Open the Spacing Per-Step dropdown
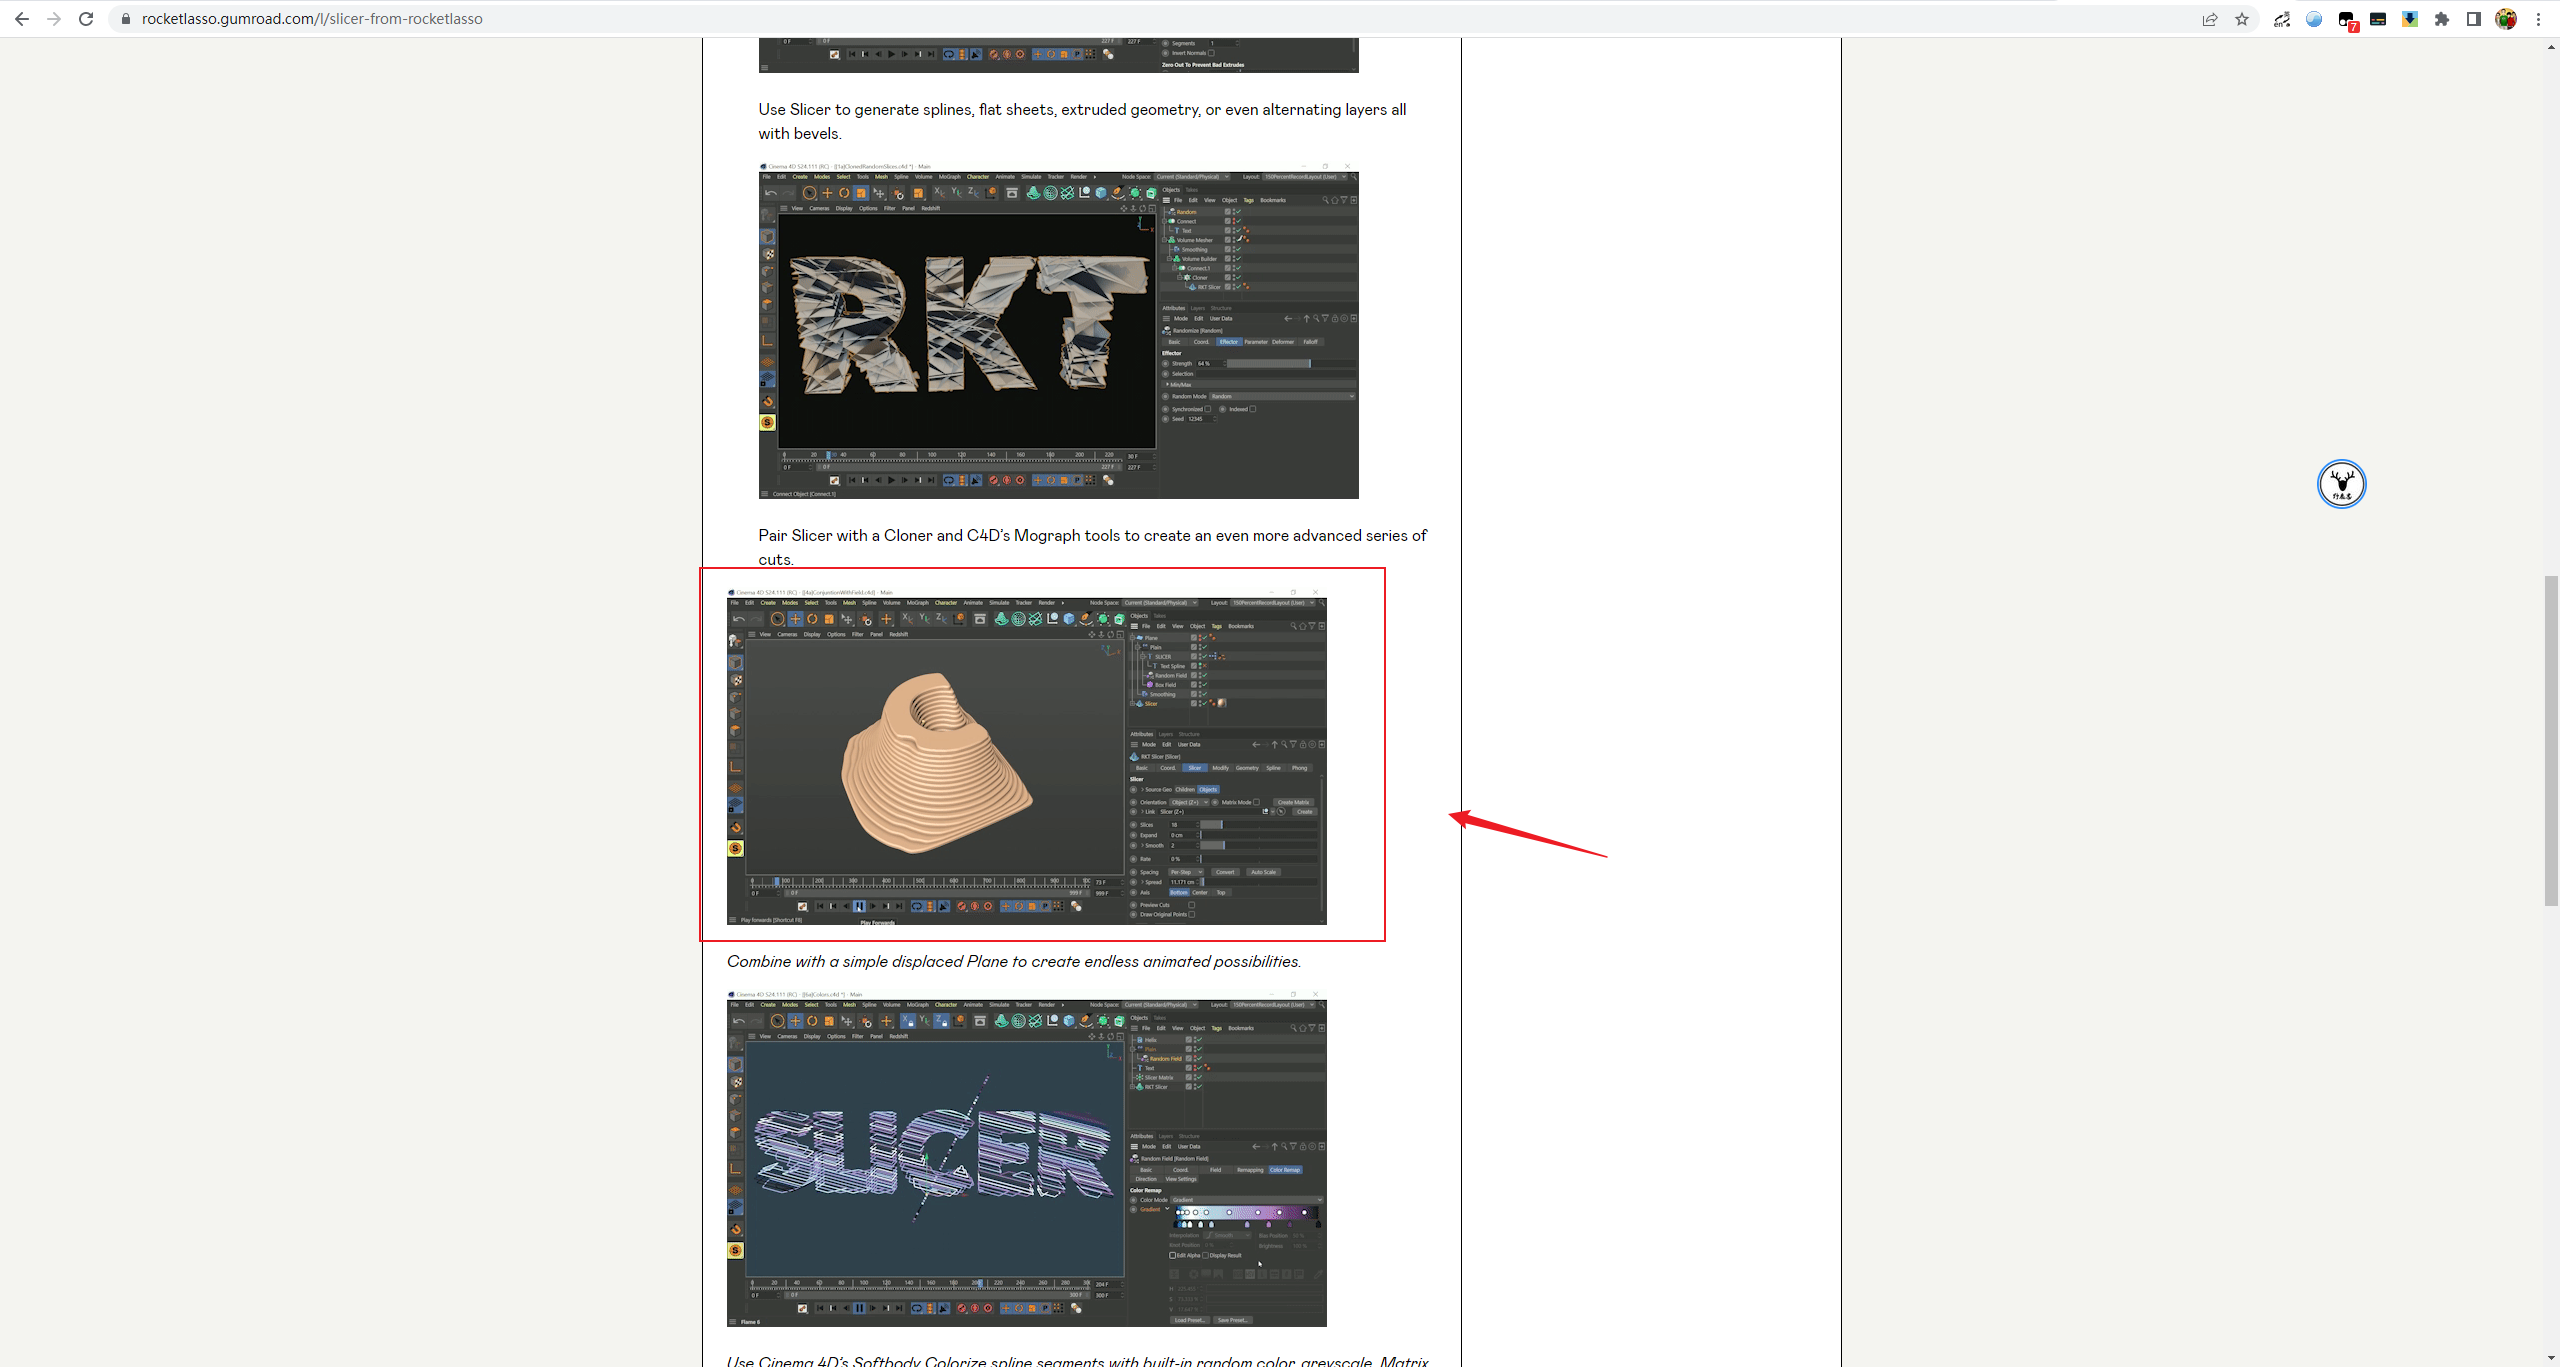 tap(1186, 872)
